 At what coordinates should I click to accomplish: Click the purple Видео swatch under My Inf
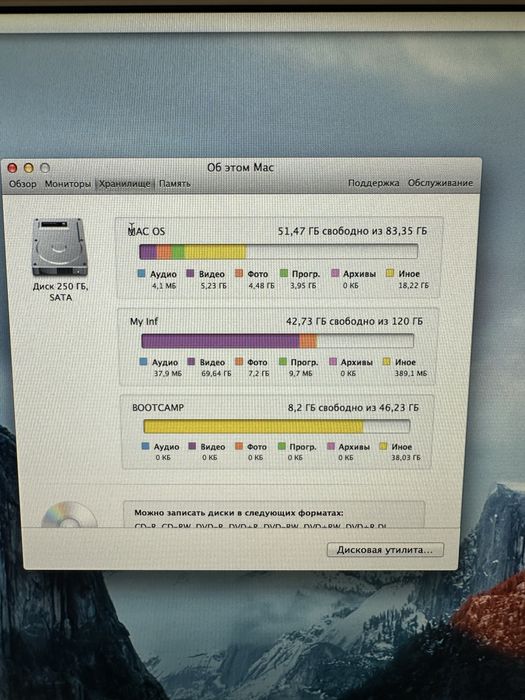point(192,362)
